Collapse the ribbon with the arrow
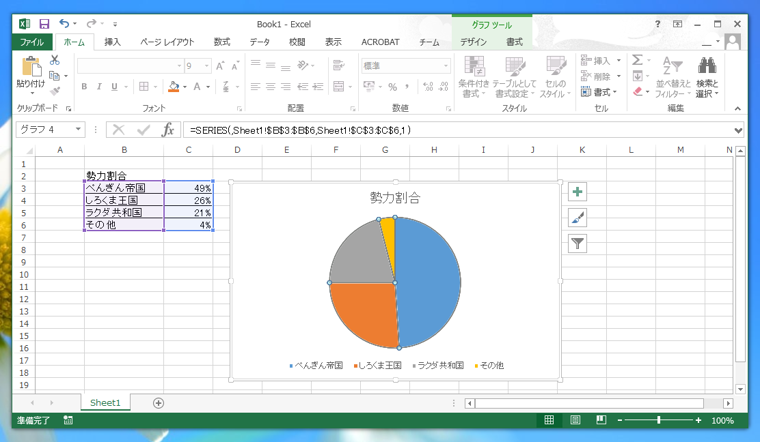This screenshot has width=760, height=442. coord(738,109)
